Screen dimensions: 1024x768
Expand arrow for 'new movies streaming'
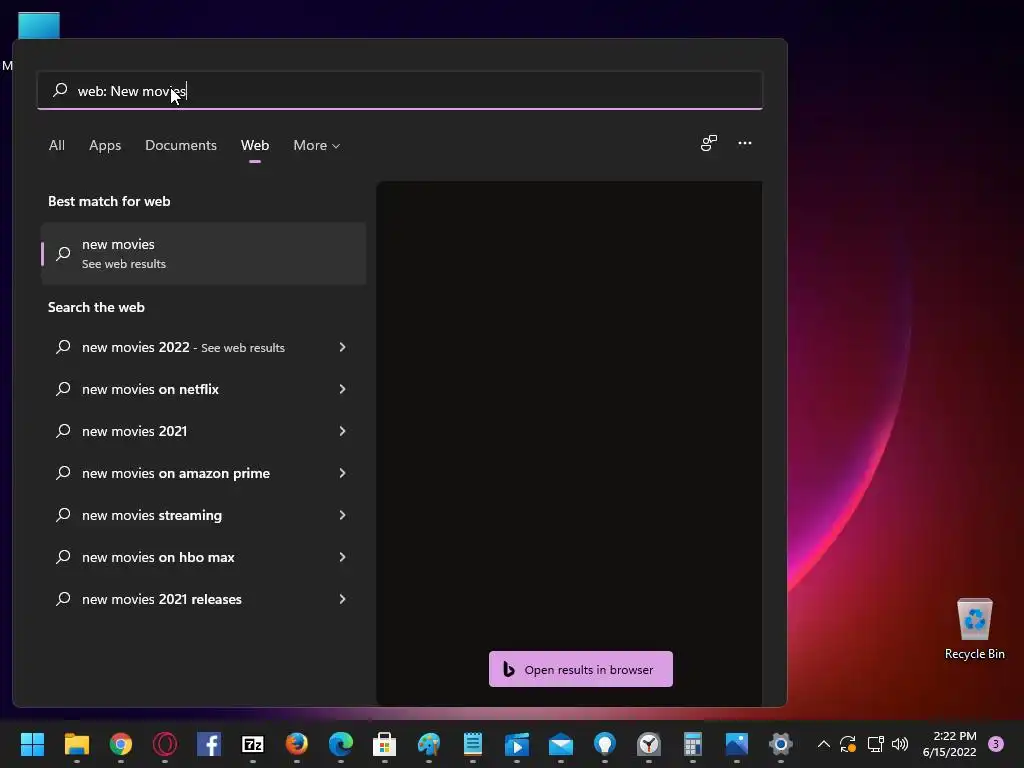tap(342, 515)
